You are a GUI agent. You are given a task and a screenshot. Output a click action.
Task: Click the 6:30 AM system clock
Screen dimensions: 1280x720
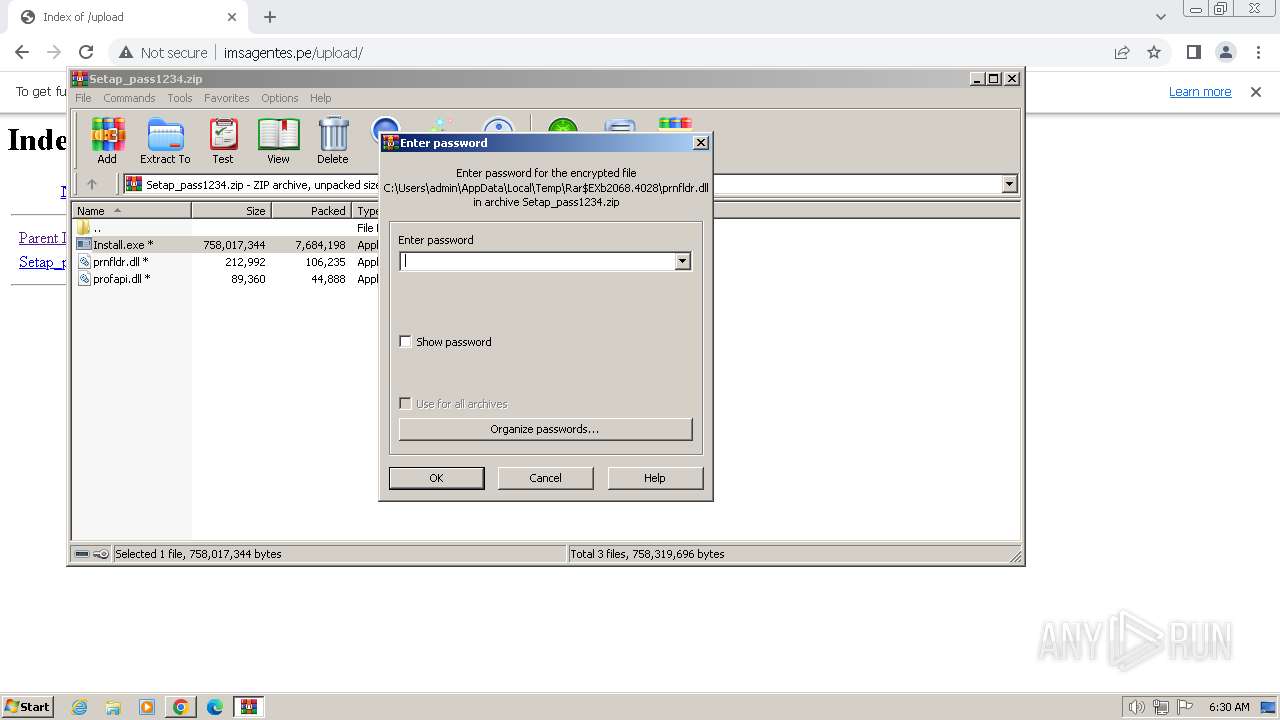tap(1229, 707)
